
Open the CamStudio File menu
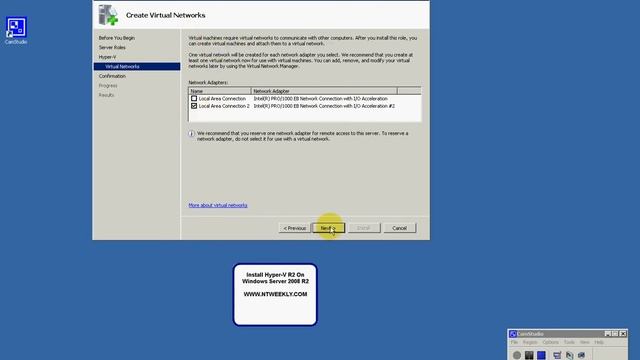tap(514, 342)
